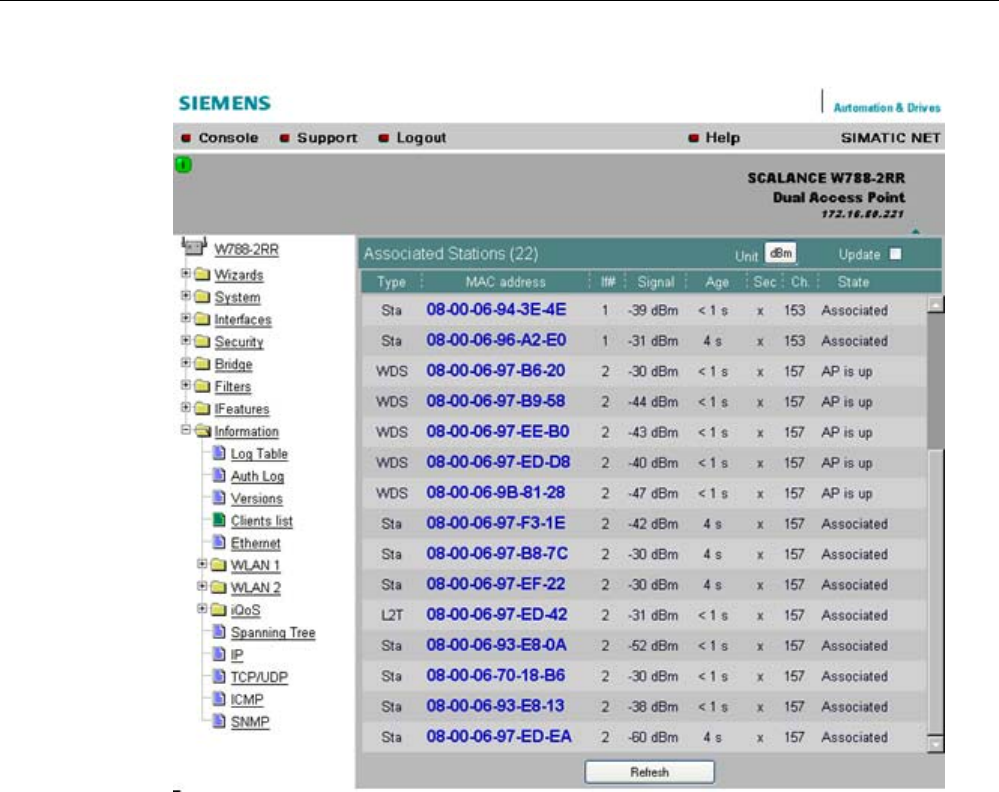Click the scrollbar up arrow

[935, 305]
